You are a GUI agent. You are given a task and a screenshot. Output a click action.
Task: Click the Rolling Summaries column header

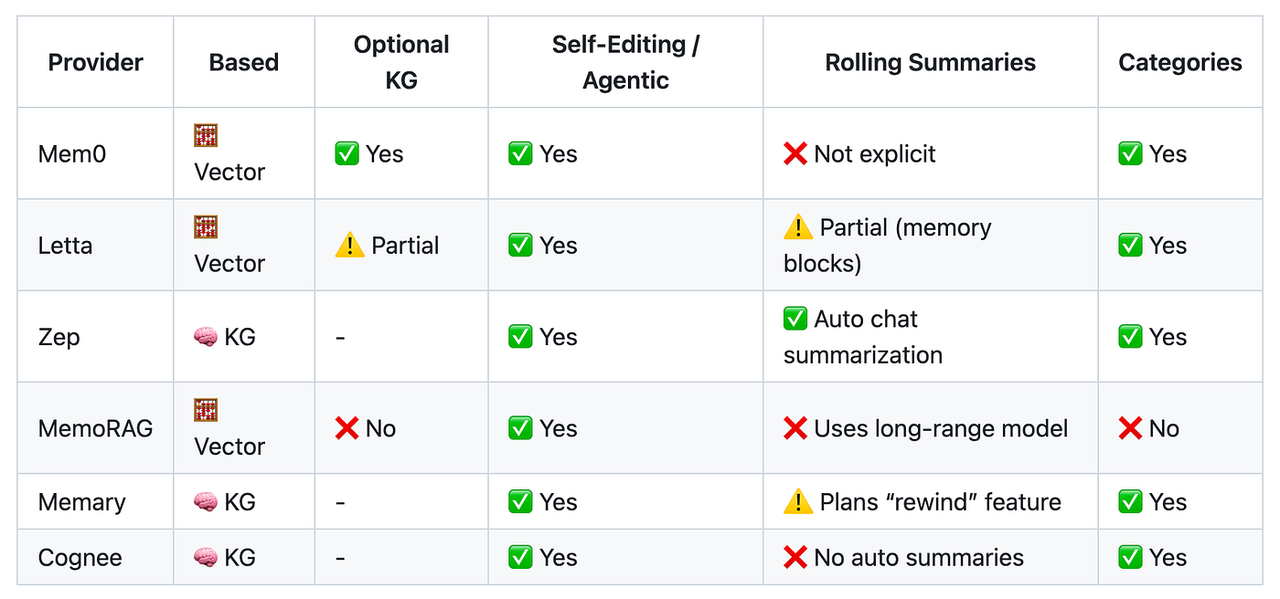pyautogui.click(x=930, y=62)
